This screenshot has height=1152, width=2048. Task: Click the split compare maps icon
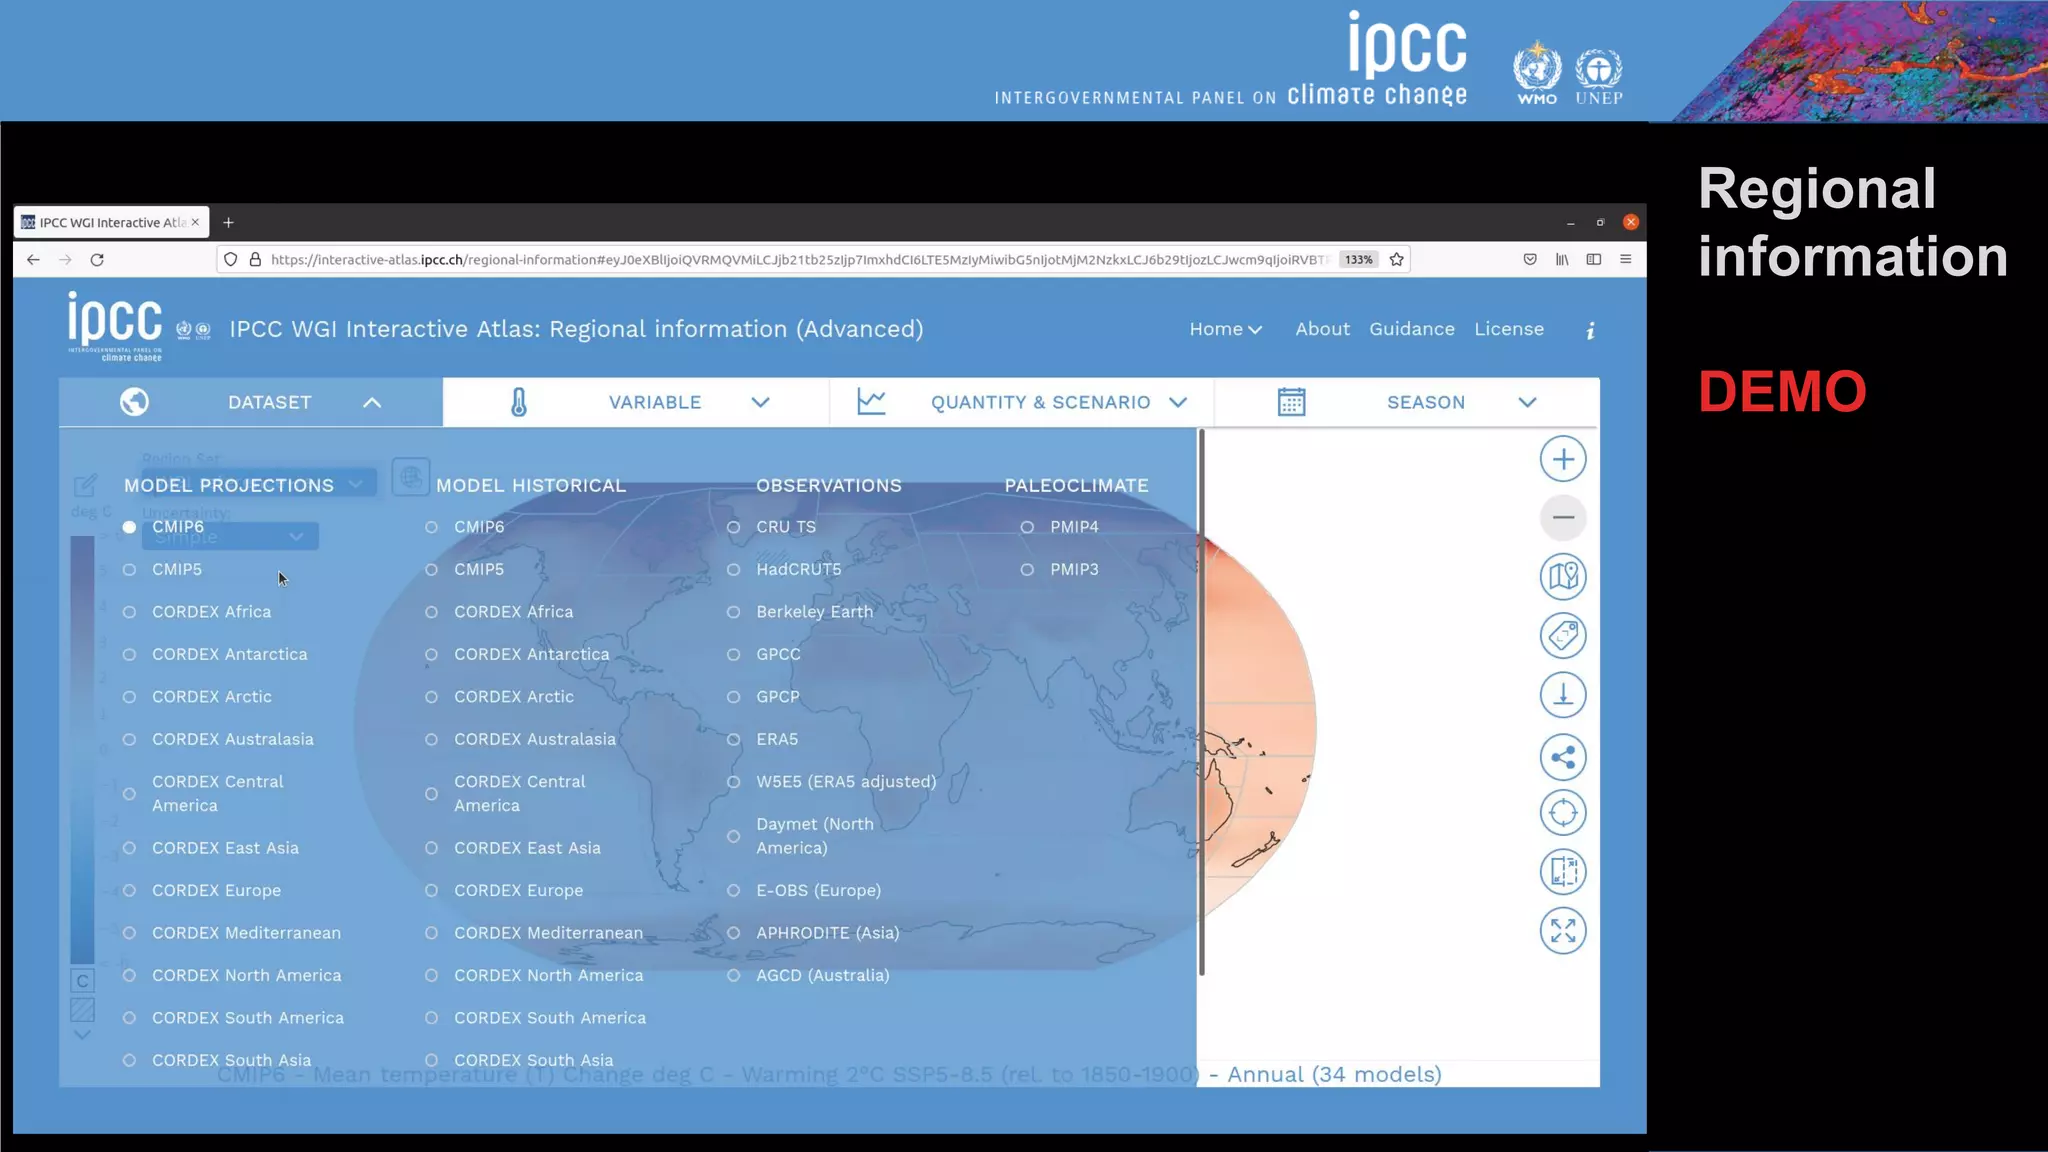coord(1563,871)
